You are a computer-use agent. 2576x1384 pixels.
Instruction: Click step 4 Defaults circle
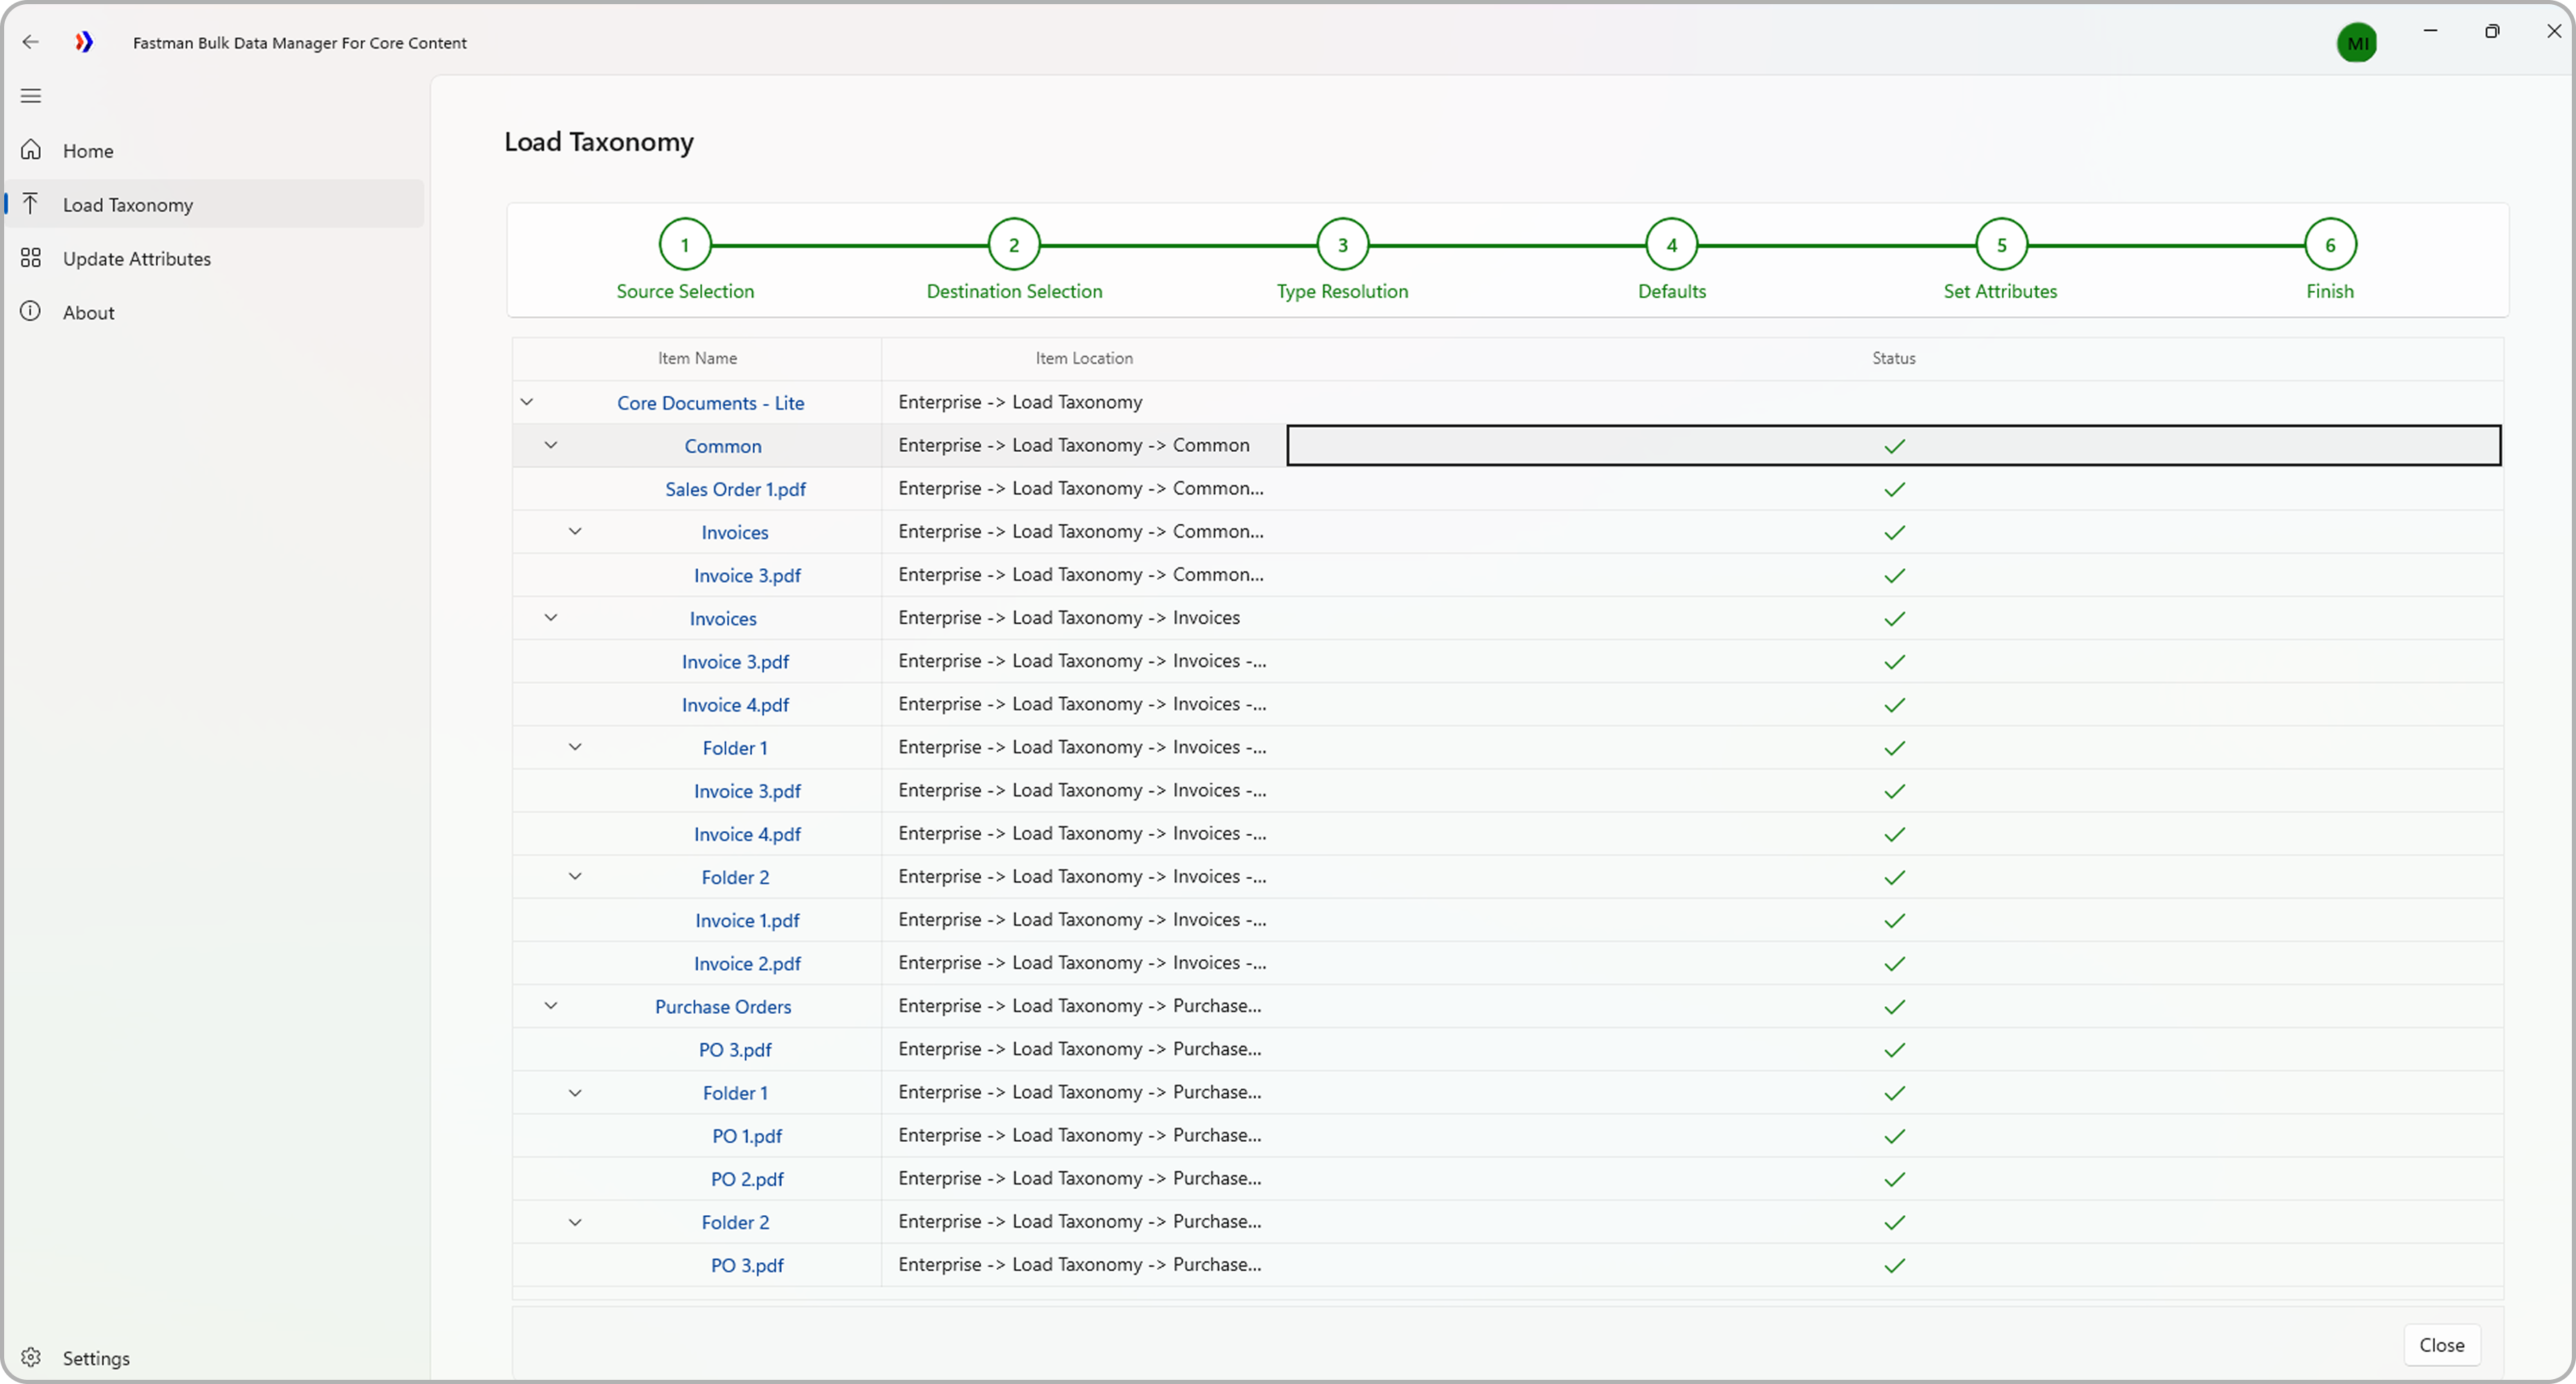[1672, 245]
